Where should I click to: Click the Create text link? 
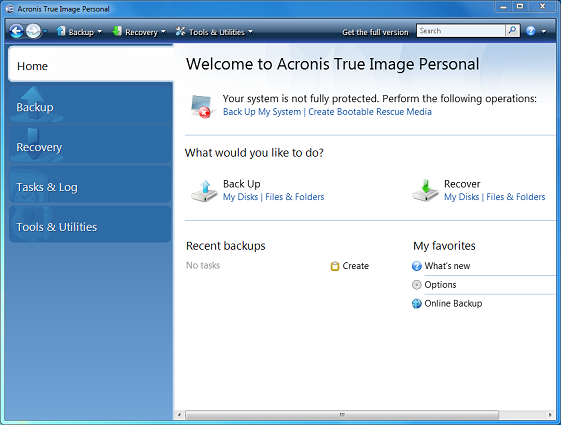[x=356, y=266]
